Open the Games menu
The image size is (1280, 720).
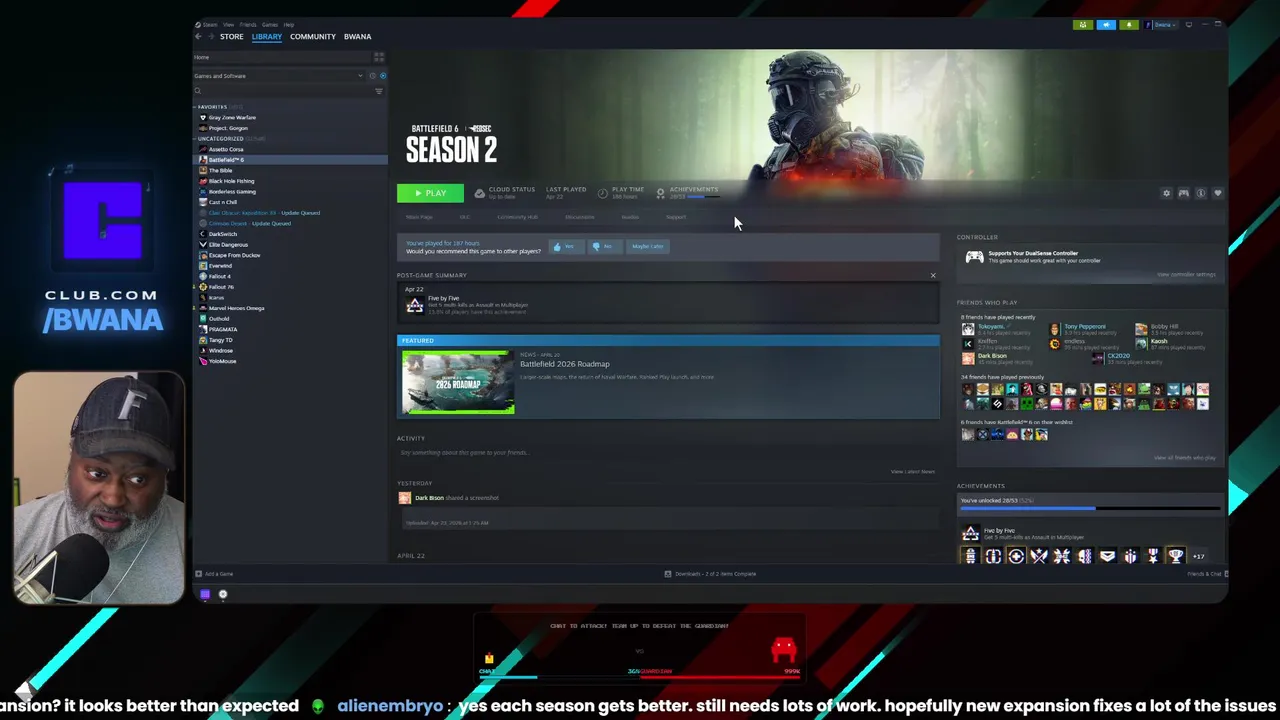(x=270, y=24)
